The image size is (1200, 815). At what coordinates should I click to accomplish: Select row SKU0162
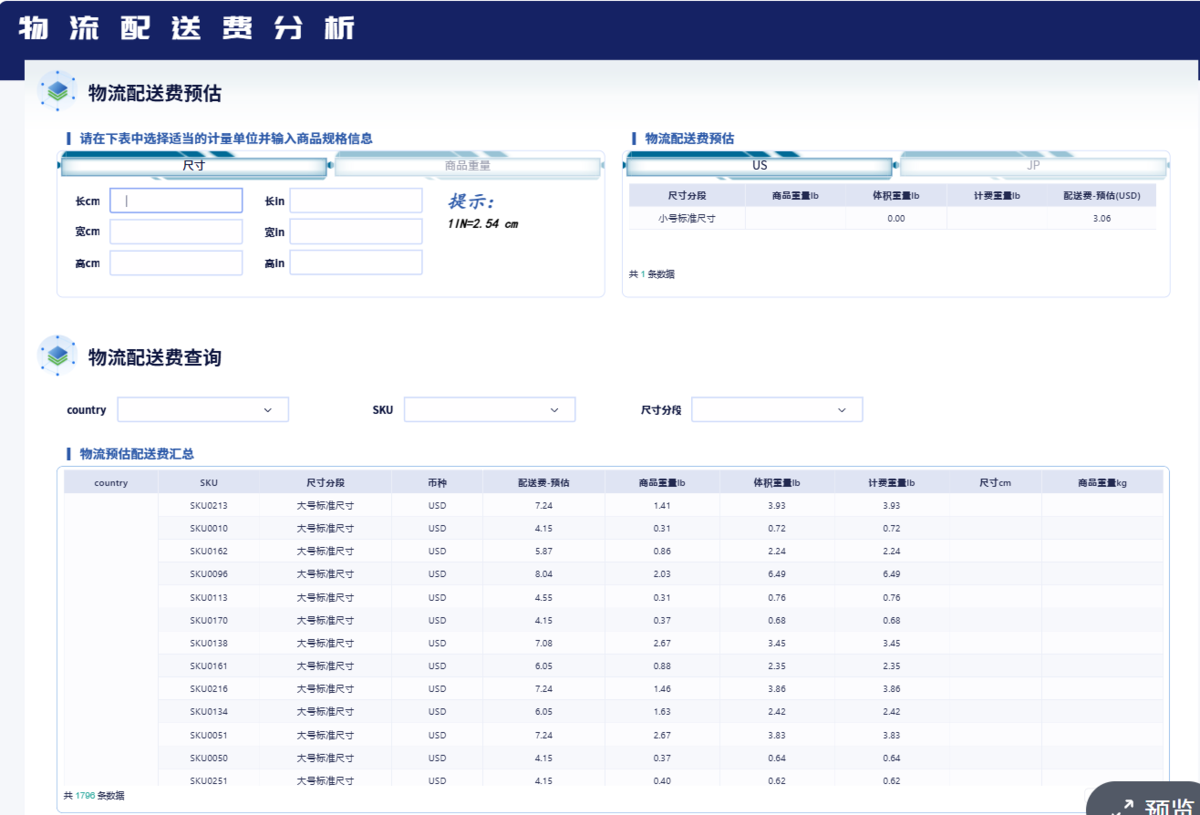660,551
